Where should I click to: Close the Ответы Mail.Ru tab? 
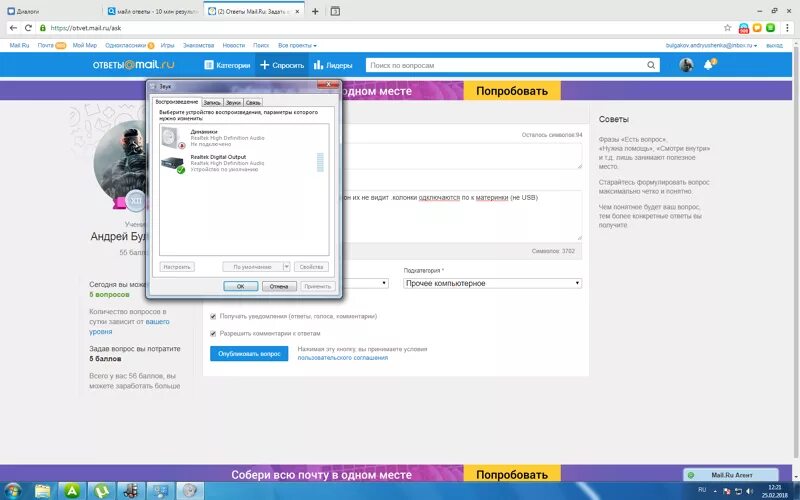298,11
